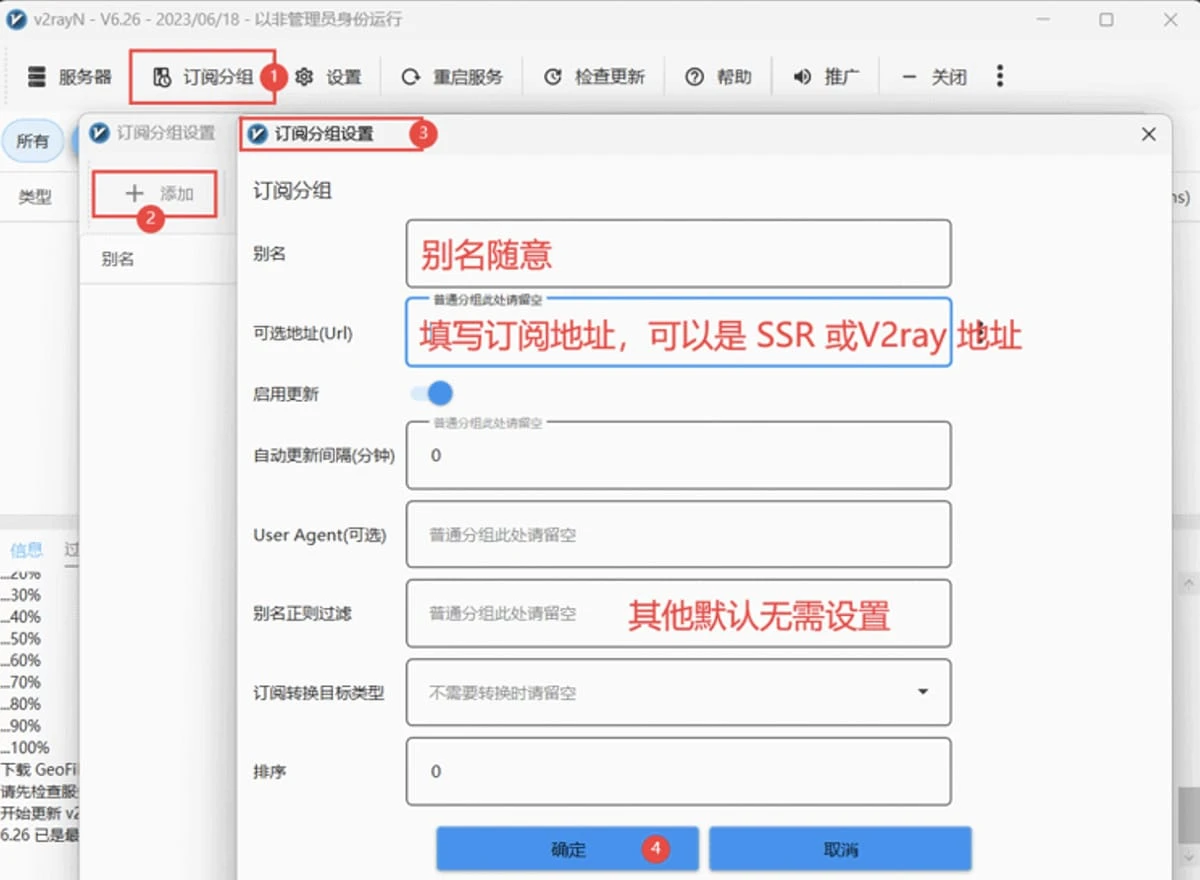Click the 别名 column header in subscription list
1200x880 pixels.
click(118, 259)
